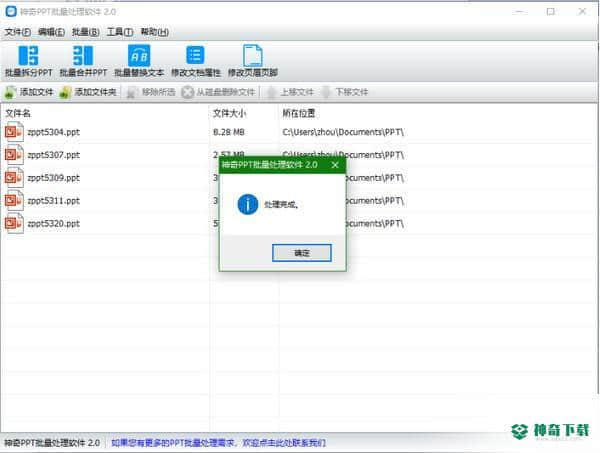Click contact link in status bar

click(218, 443)
